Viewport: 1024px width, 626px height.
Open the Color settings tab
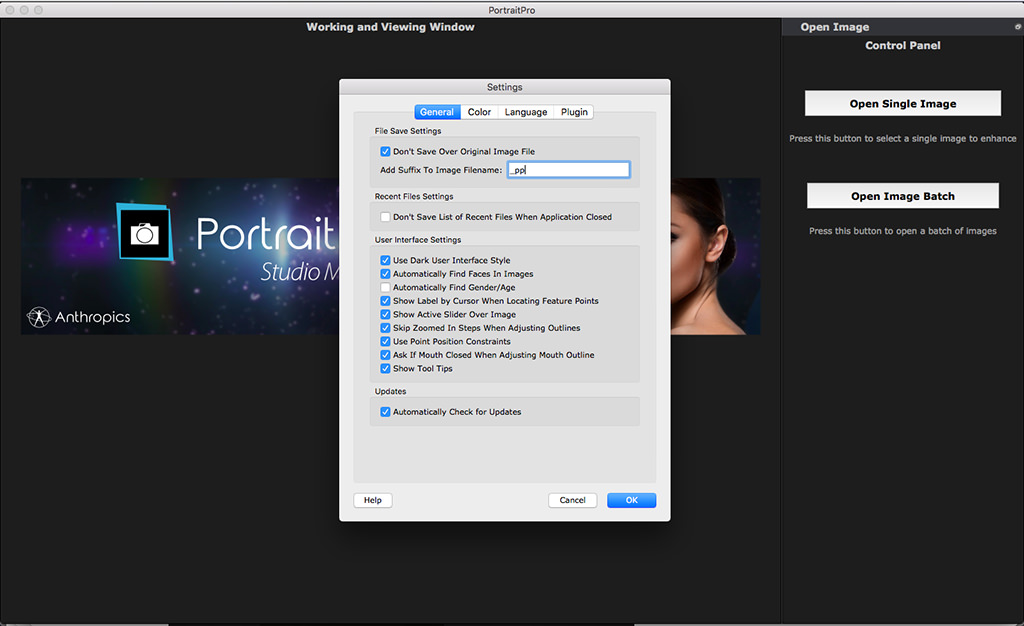point(479,112)
